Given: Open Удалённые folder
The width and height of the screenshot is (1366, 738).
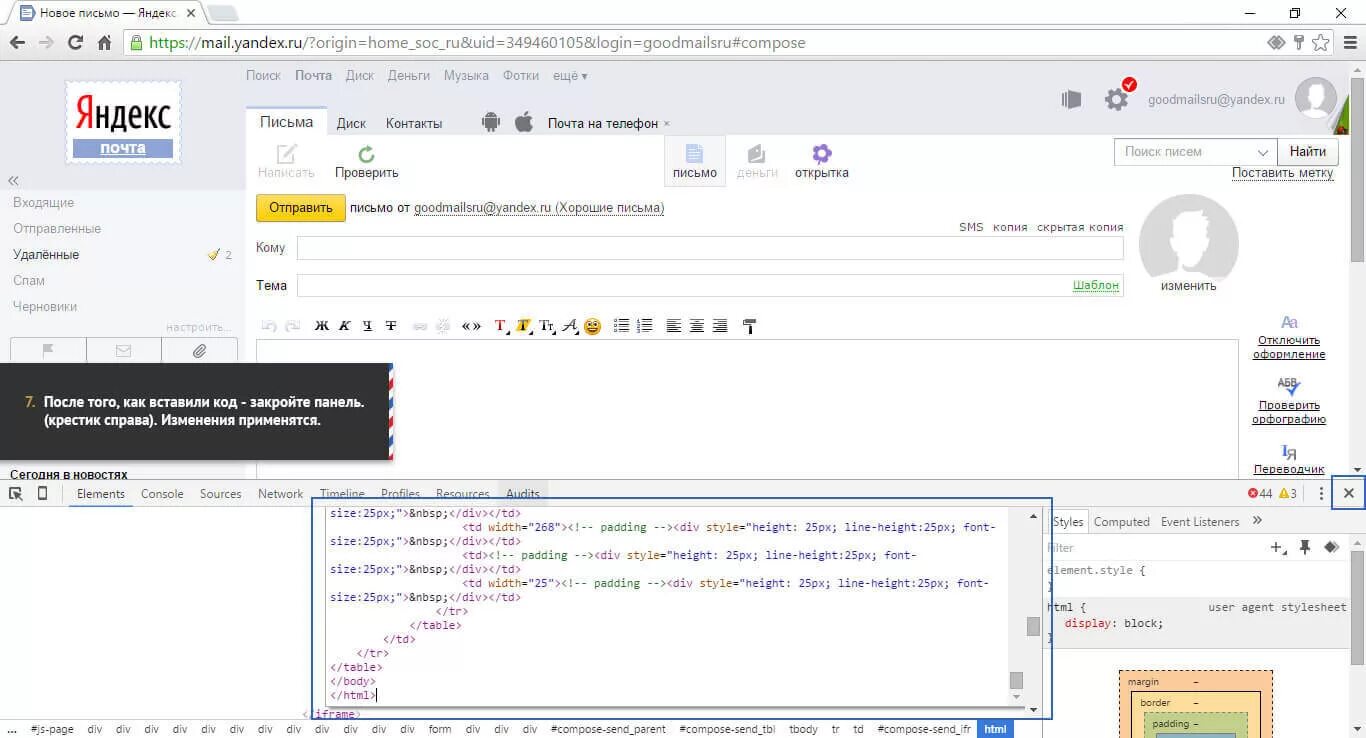Looking at the screenshot, I should click(x=46, y=255).
